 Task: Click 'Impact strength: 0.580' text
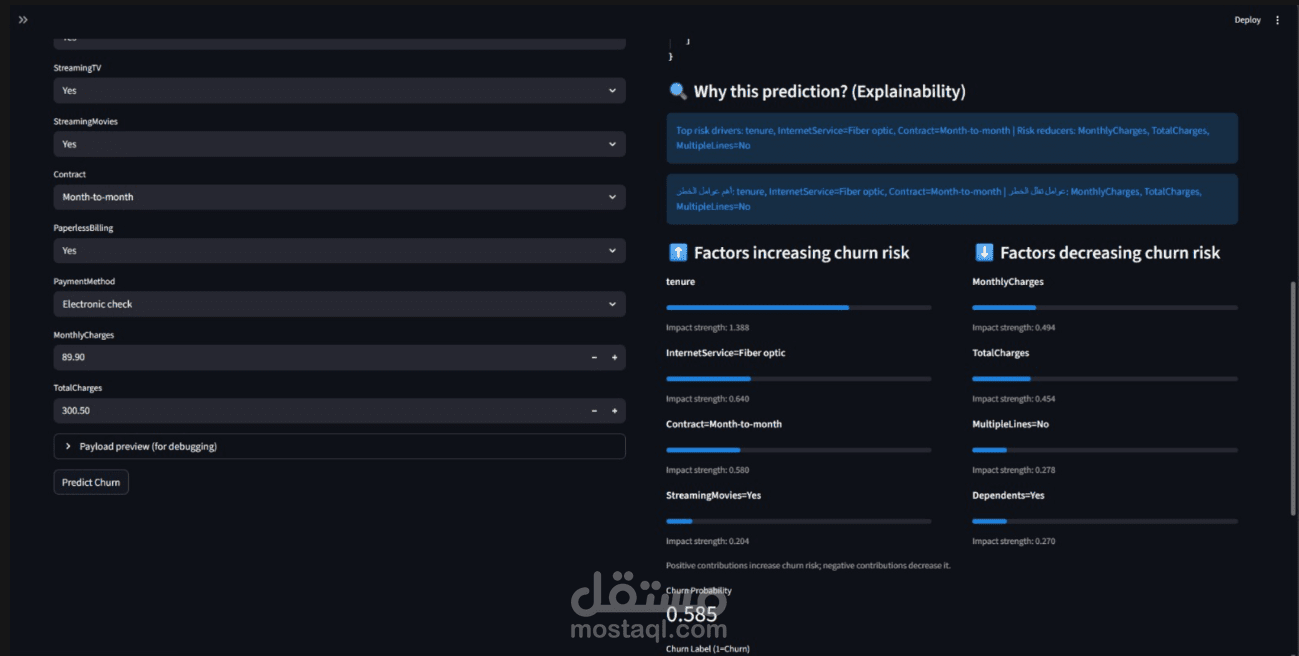click(707, 470)
